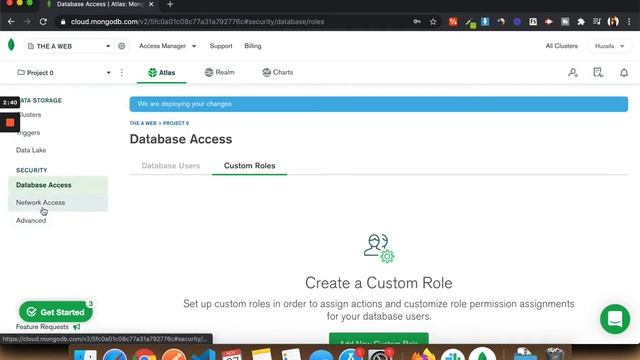The image size is (640, 360).
Task: Close the Database Access browser tab
Action: point(151,4)
